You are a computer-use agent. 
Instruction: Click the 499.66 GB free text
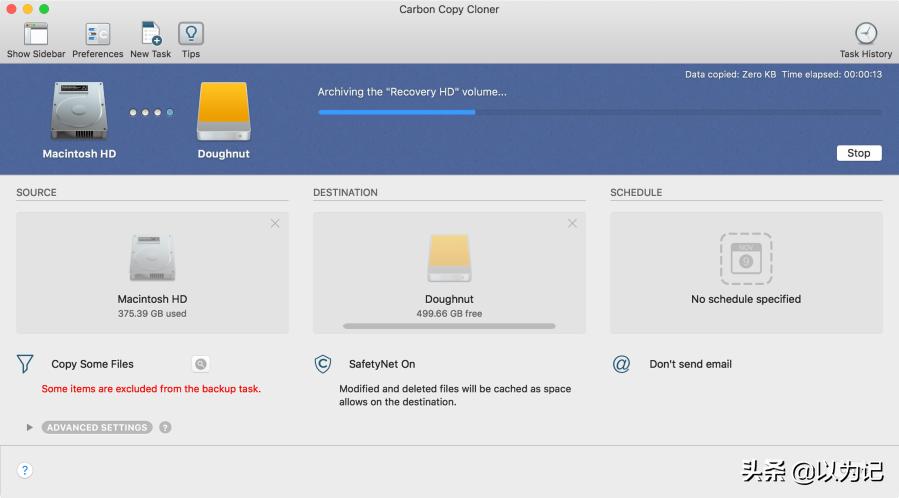tap(449, 313)
